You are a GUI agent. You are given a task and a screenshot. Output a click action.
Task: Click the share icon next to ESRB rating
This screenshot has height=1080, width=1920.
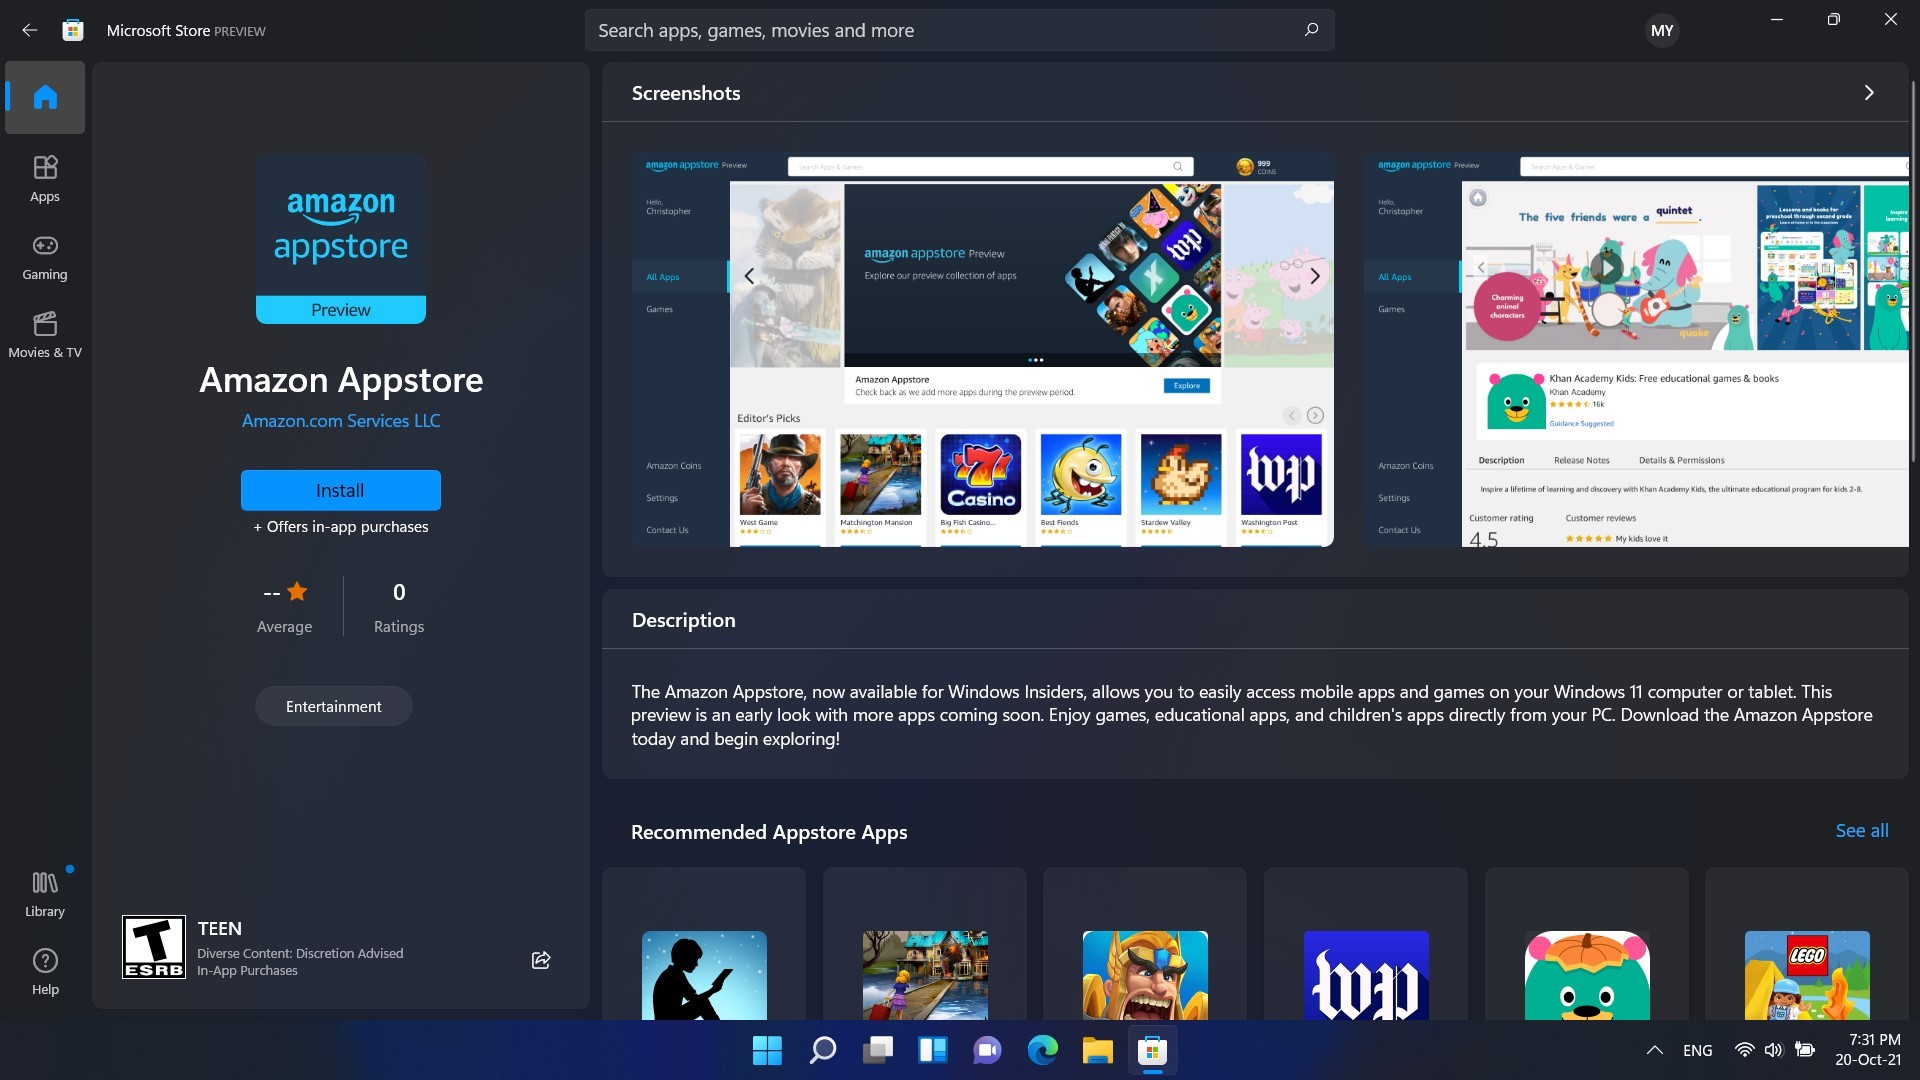[x=540, y=959]
